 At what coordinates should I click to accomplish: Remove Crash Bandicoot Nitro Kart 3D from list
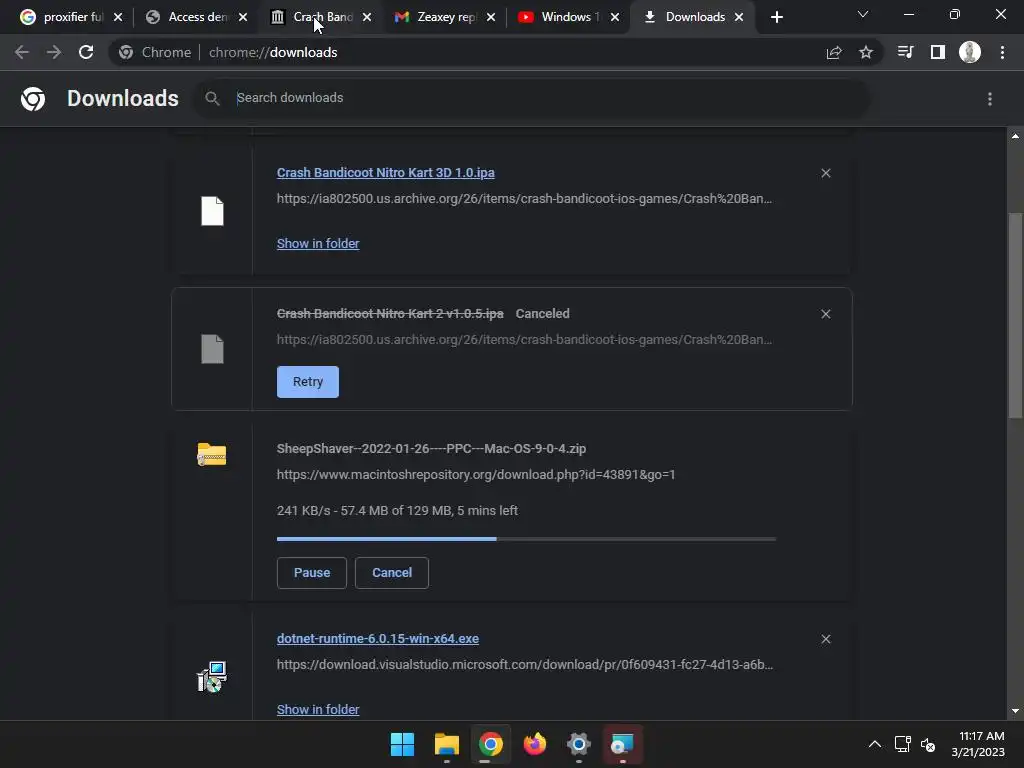(x=825, y=173)
